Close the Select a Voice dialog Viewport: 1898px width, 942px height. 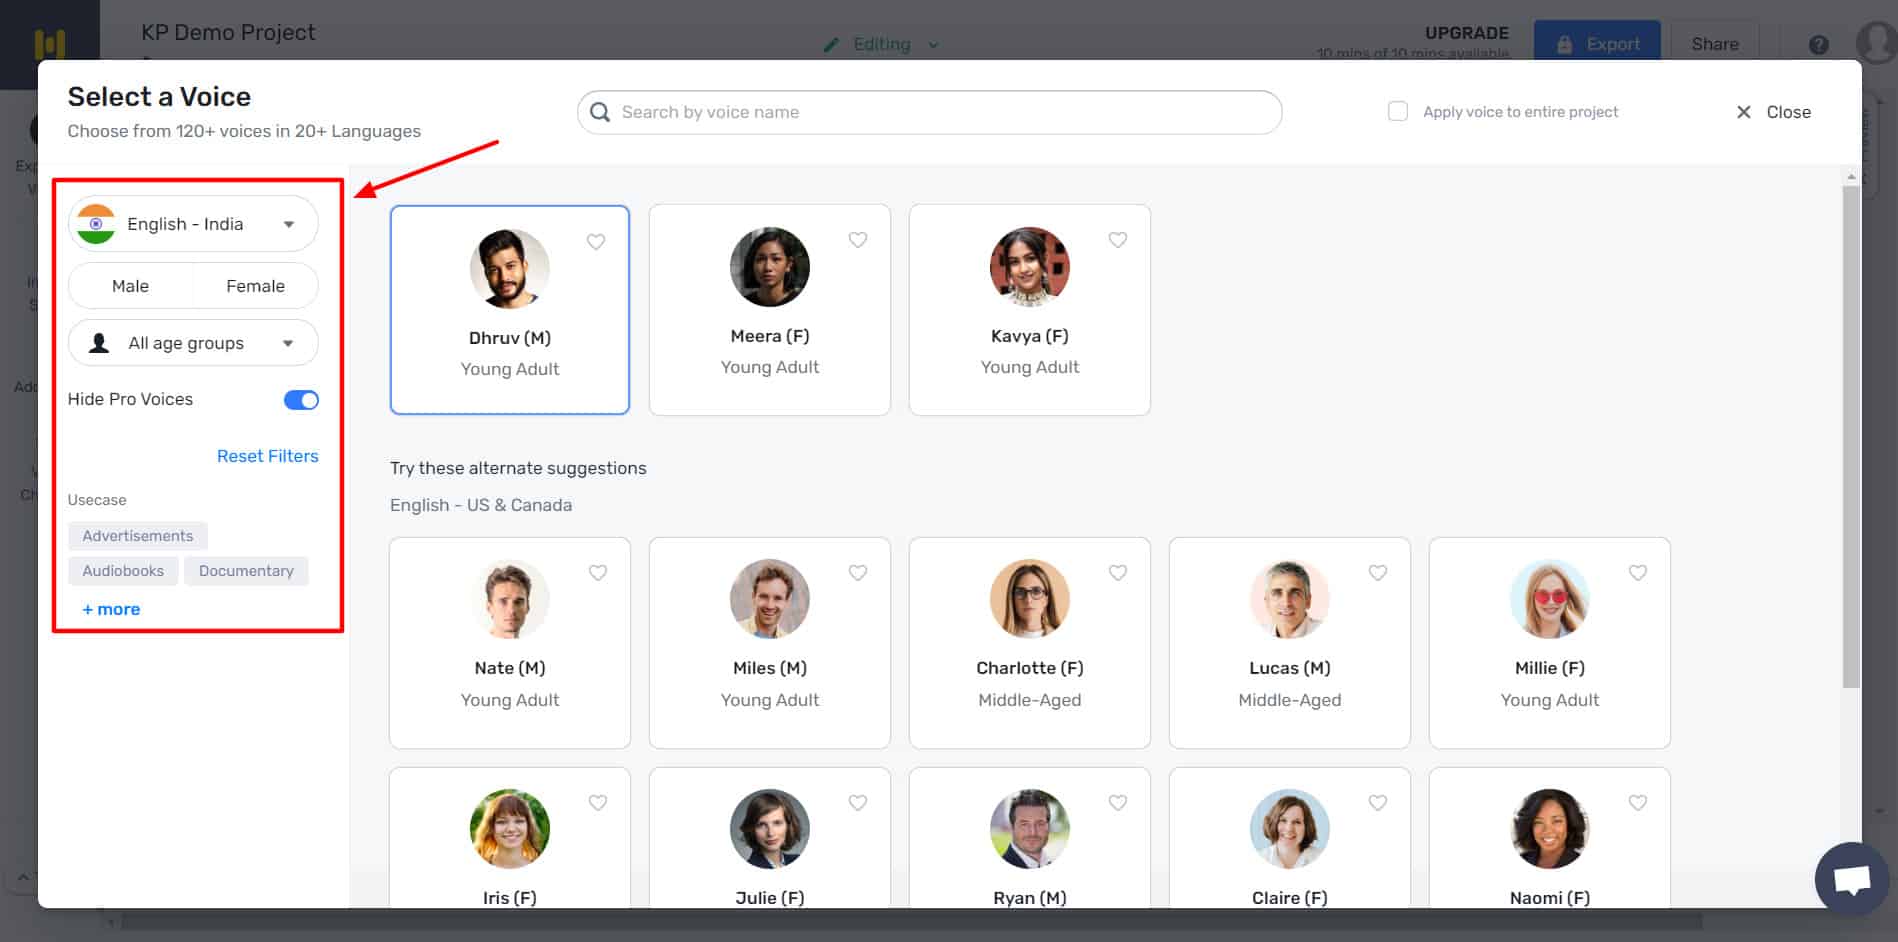pos(1774,112)
